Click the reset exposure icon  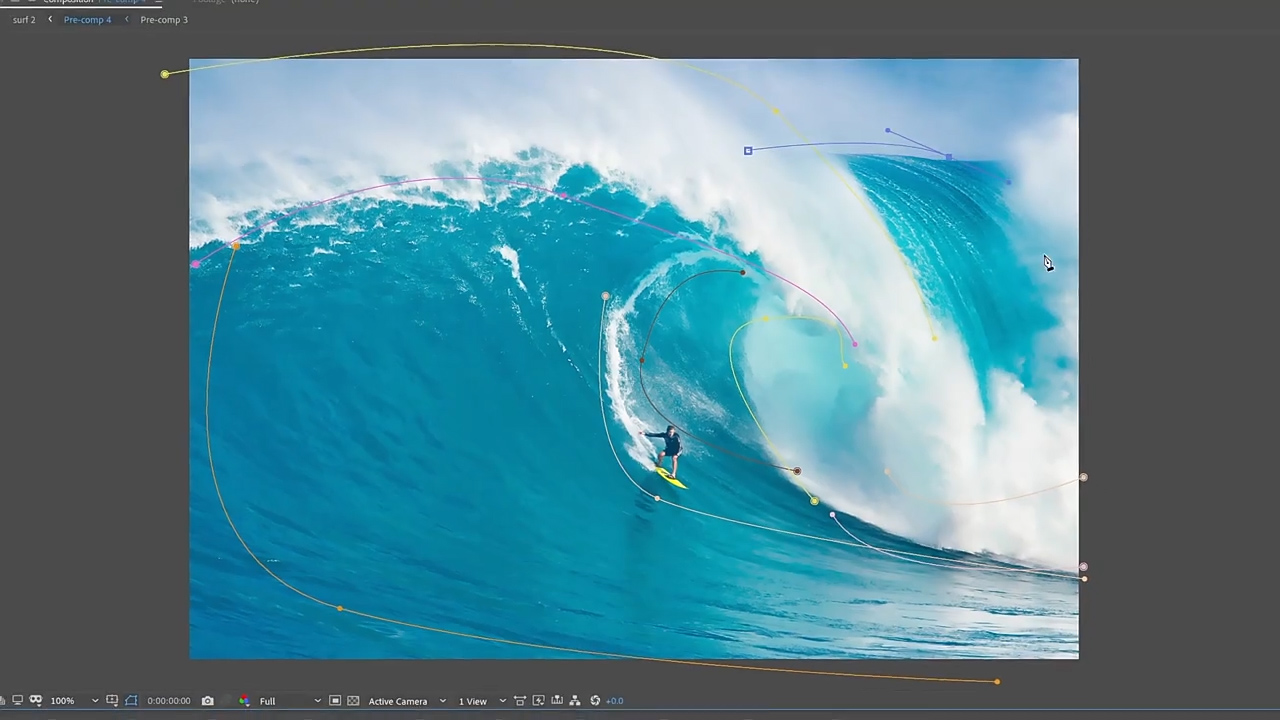coord(595,701)
